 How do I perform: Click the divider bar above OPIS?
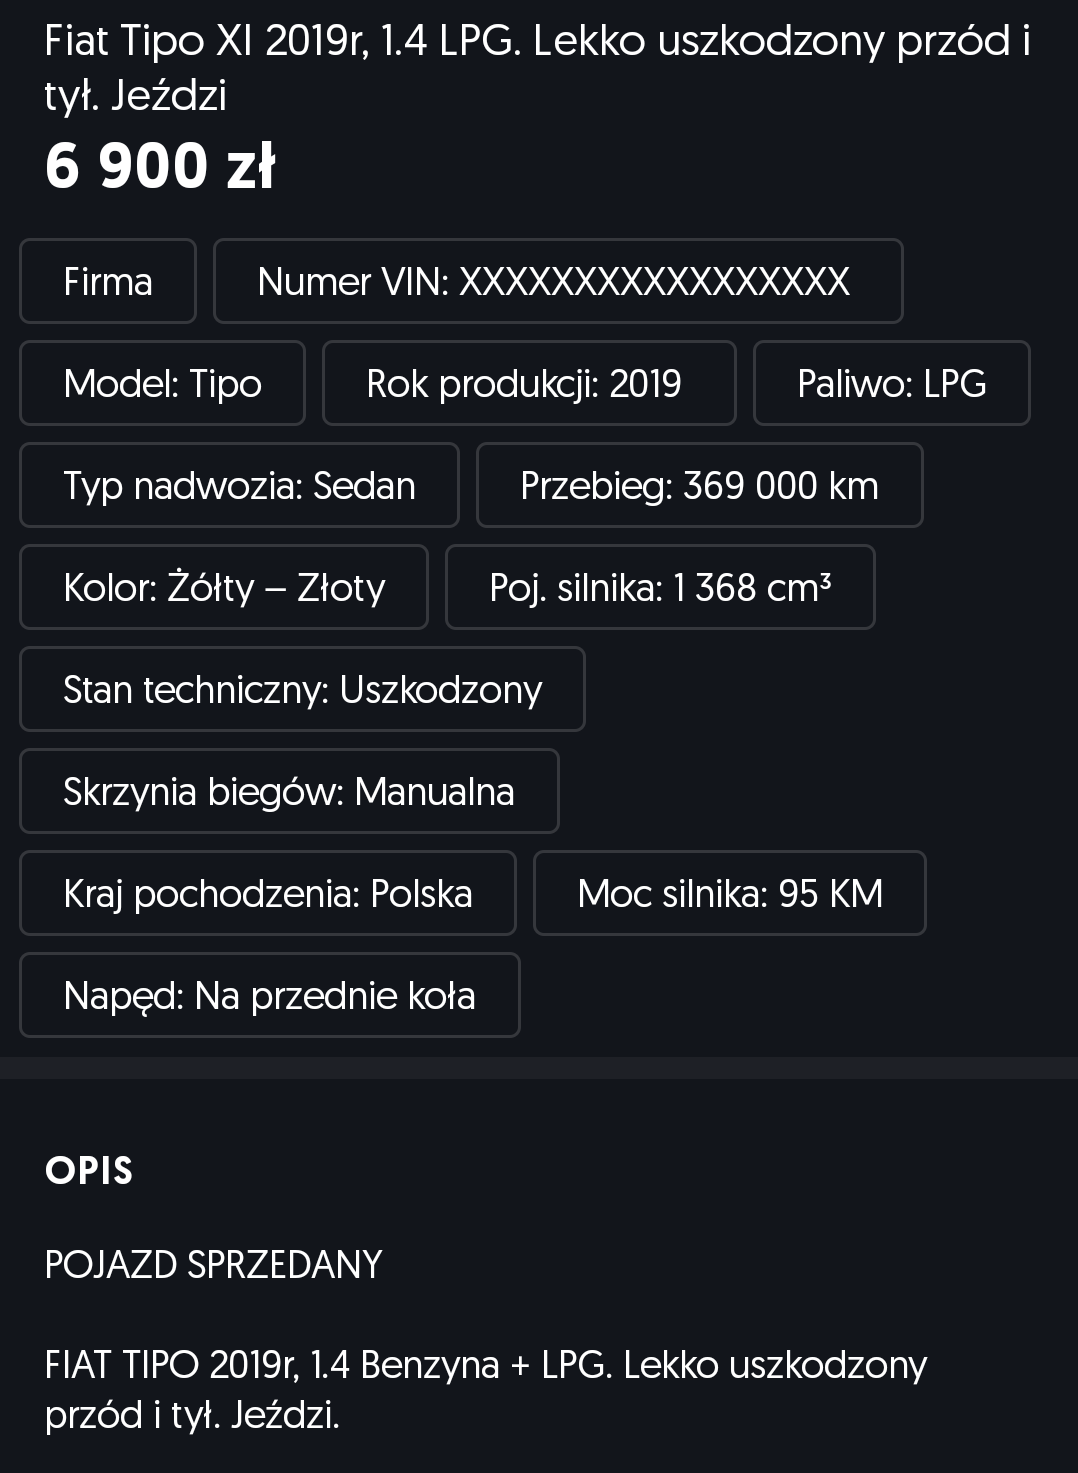point(539,1068)
